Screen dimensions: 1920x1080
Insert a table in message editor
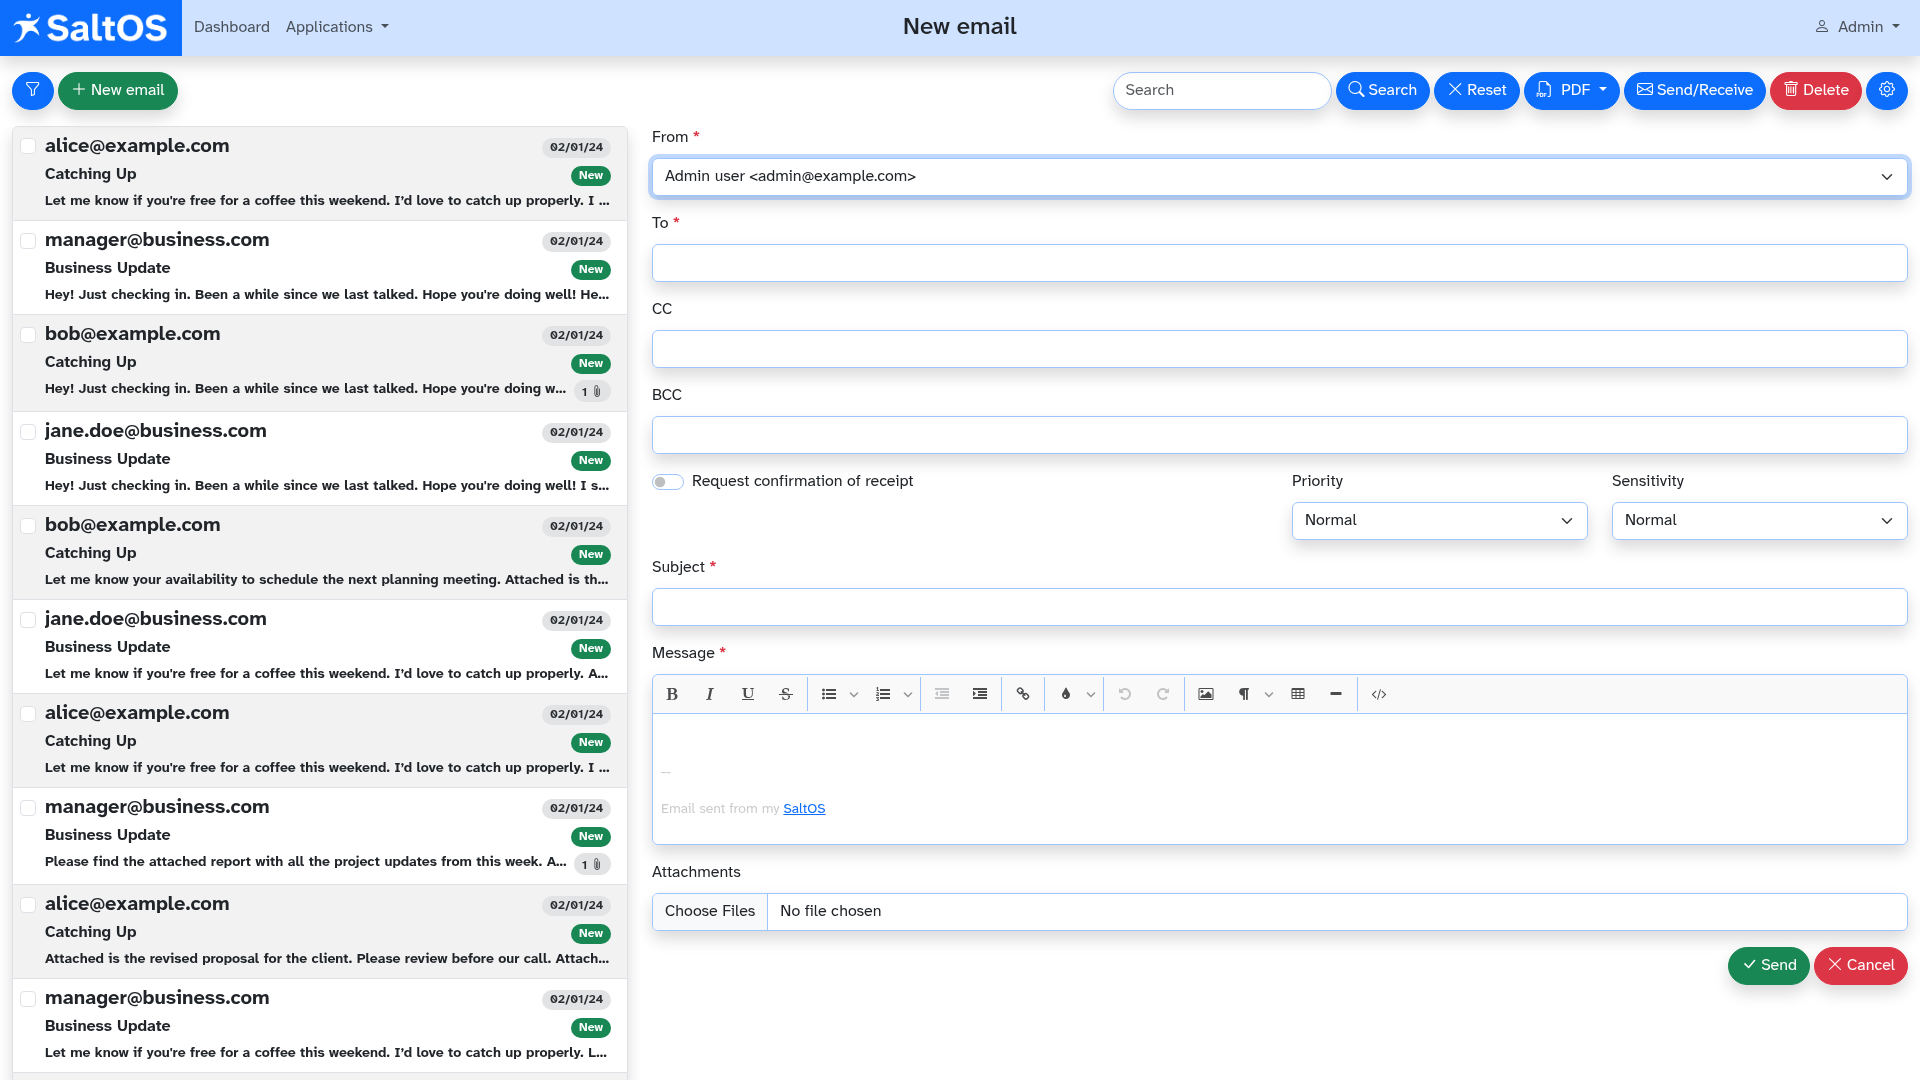[1298, 694]
